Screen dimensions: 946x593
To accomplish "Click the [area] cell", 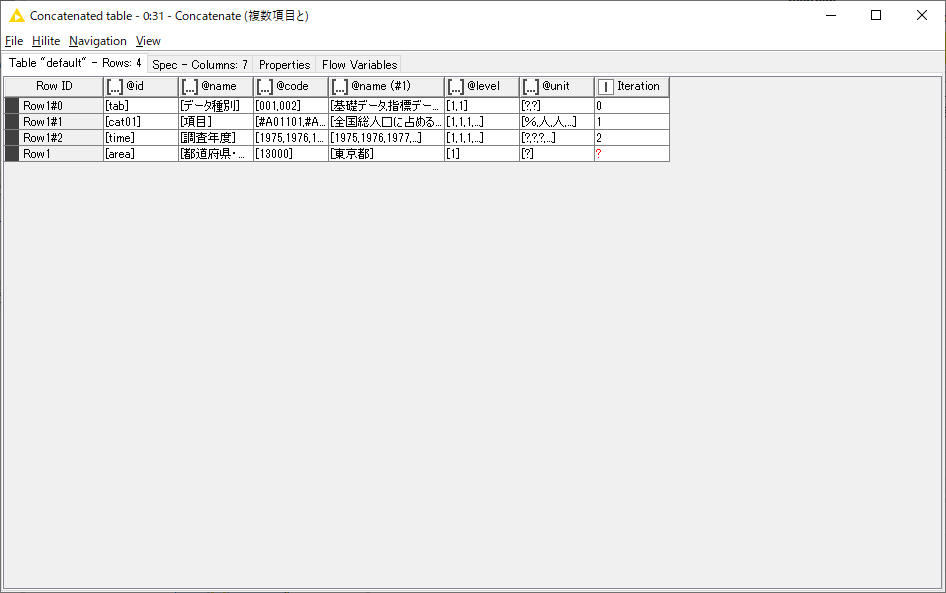I will pos(141,154).
